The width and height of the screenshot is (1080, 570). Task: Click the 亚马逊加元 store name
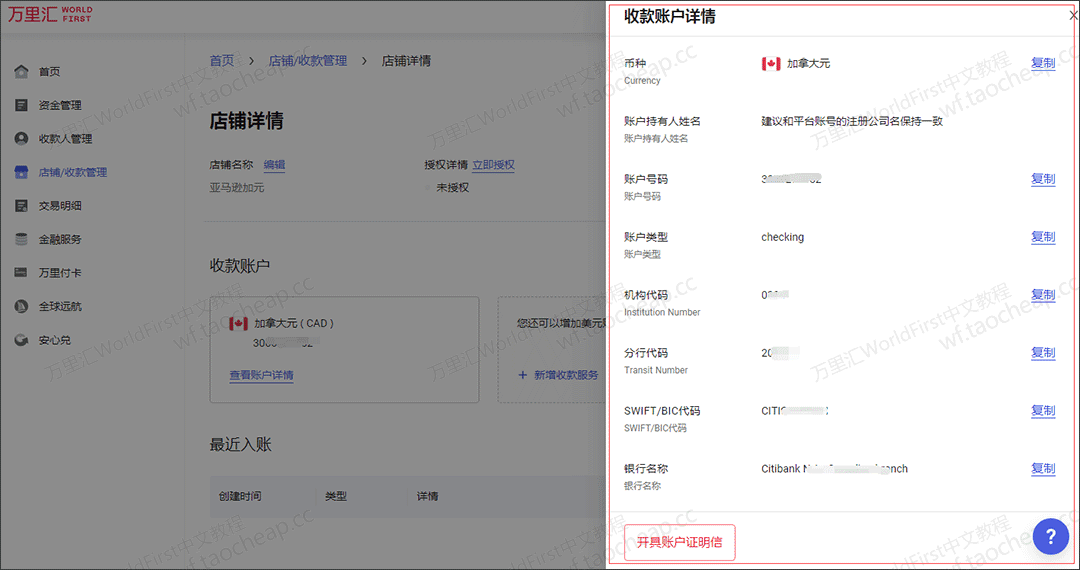pyautogui.click(x=237, y=187)
